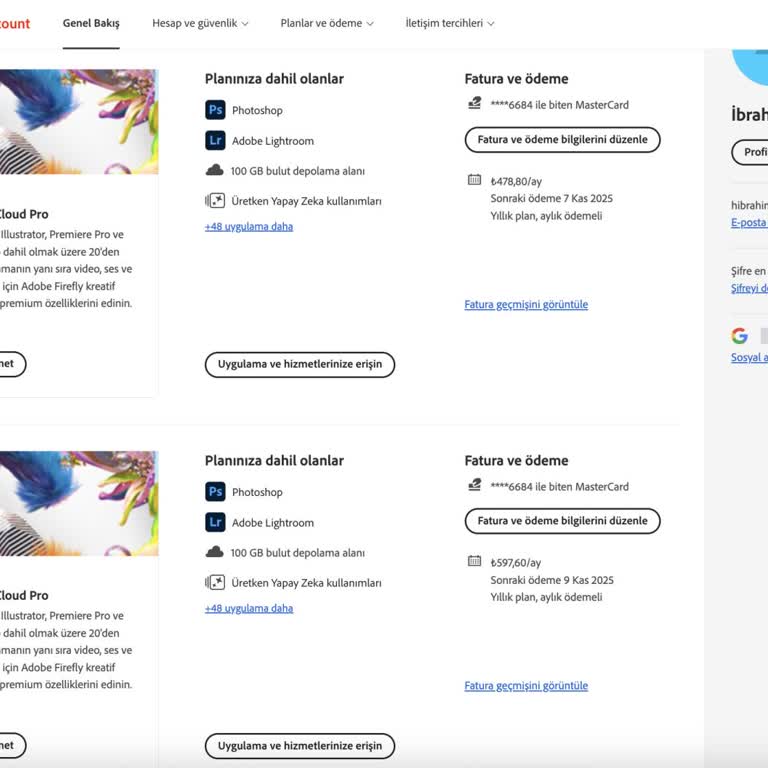
Task: View invoice history for 9 Kas plan
Action: pos(526,685)
